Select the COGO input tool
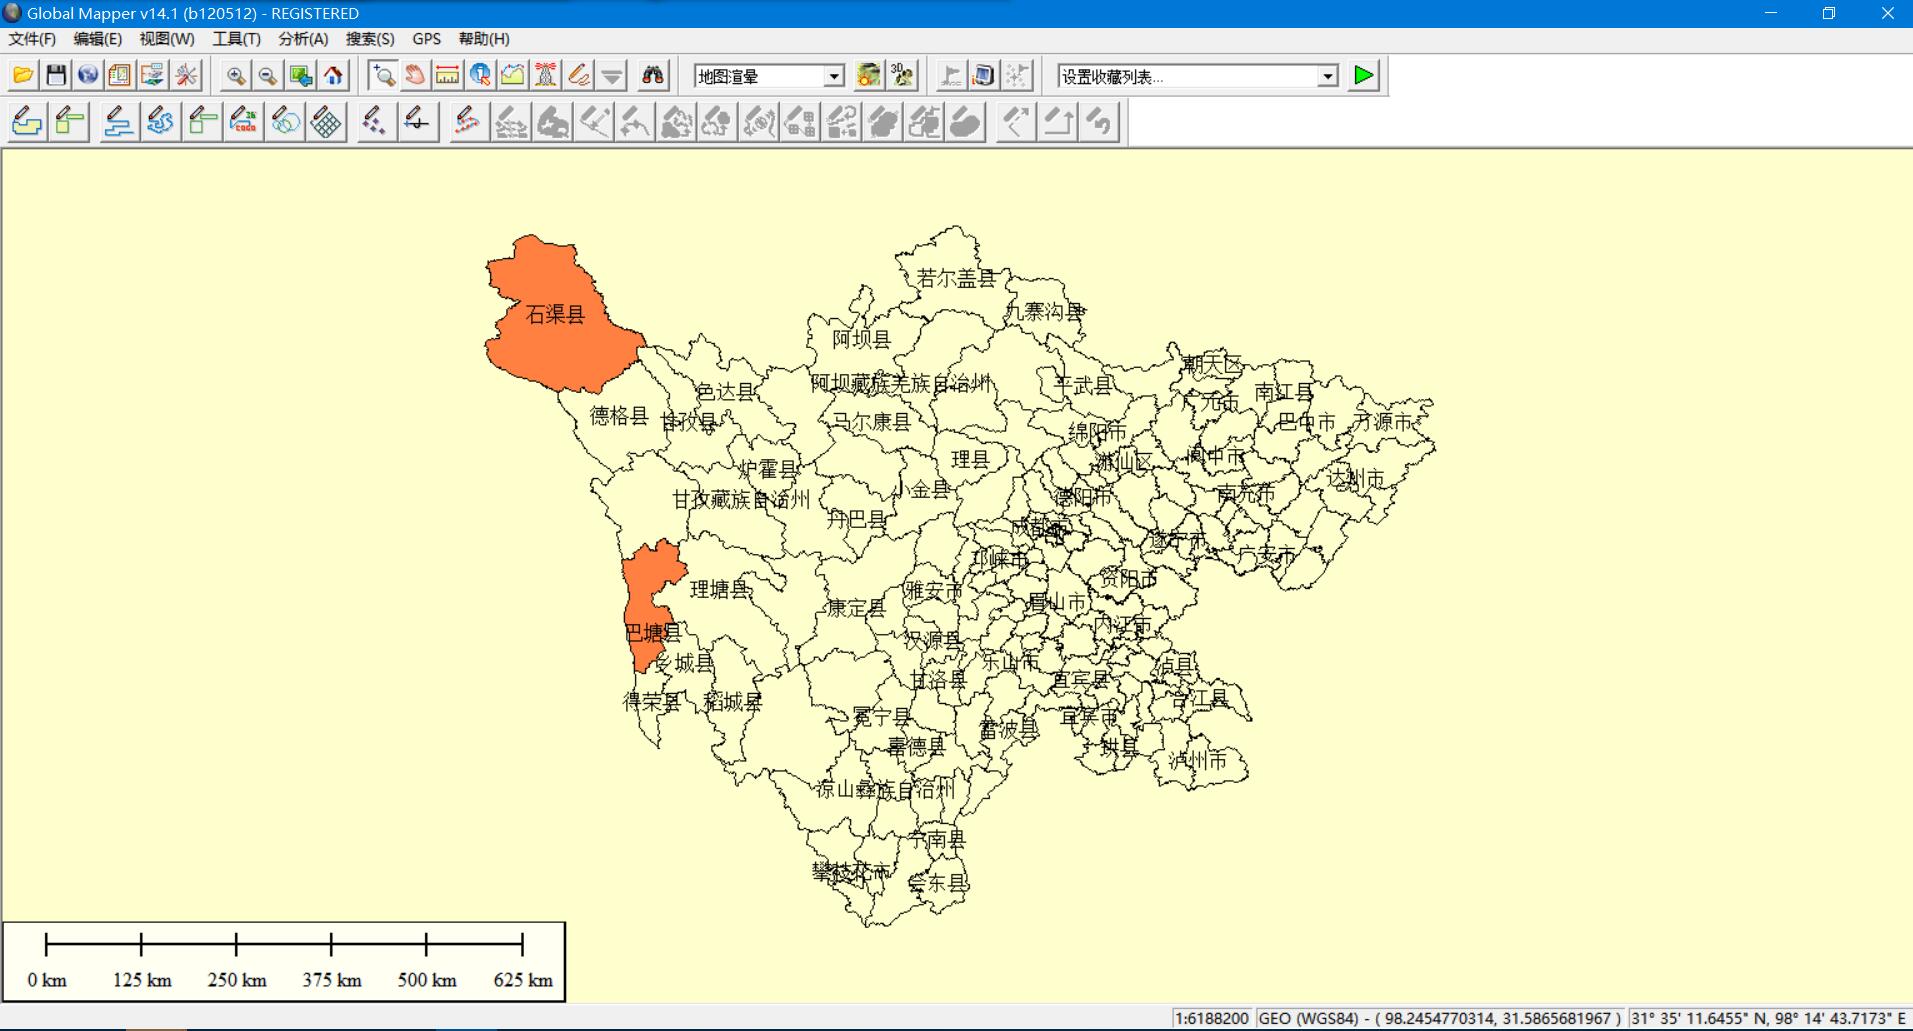1913x1031 pixels. pyautogui.click(x=243, y=122)
